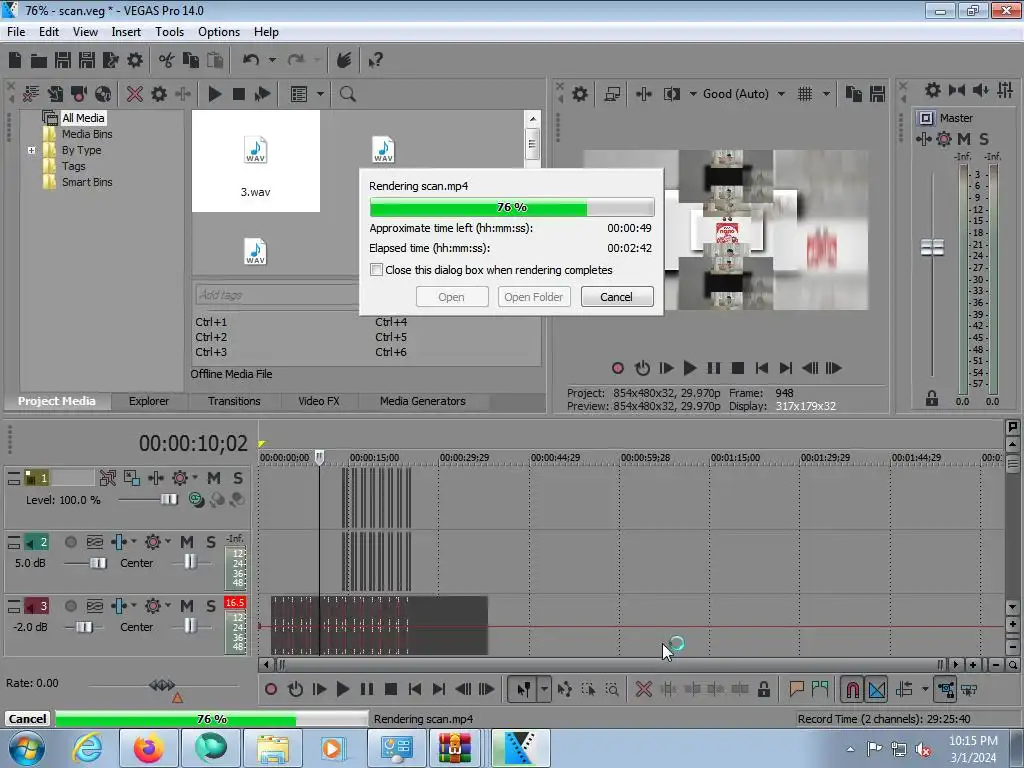The image size is (1024, 768).
Task: Open the Undo history dropdown arrow
Action: coord(272,60)
